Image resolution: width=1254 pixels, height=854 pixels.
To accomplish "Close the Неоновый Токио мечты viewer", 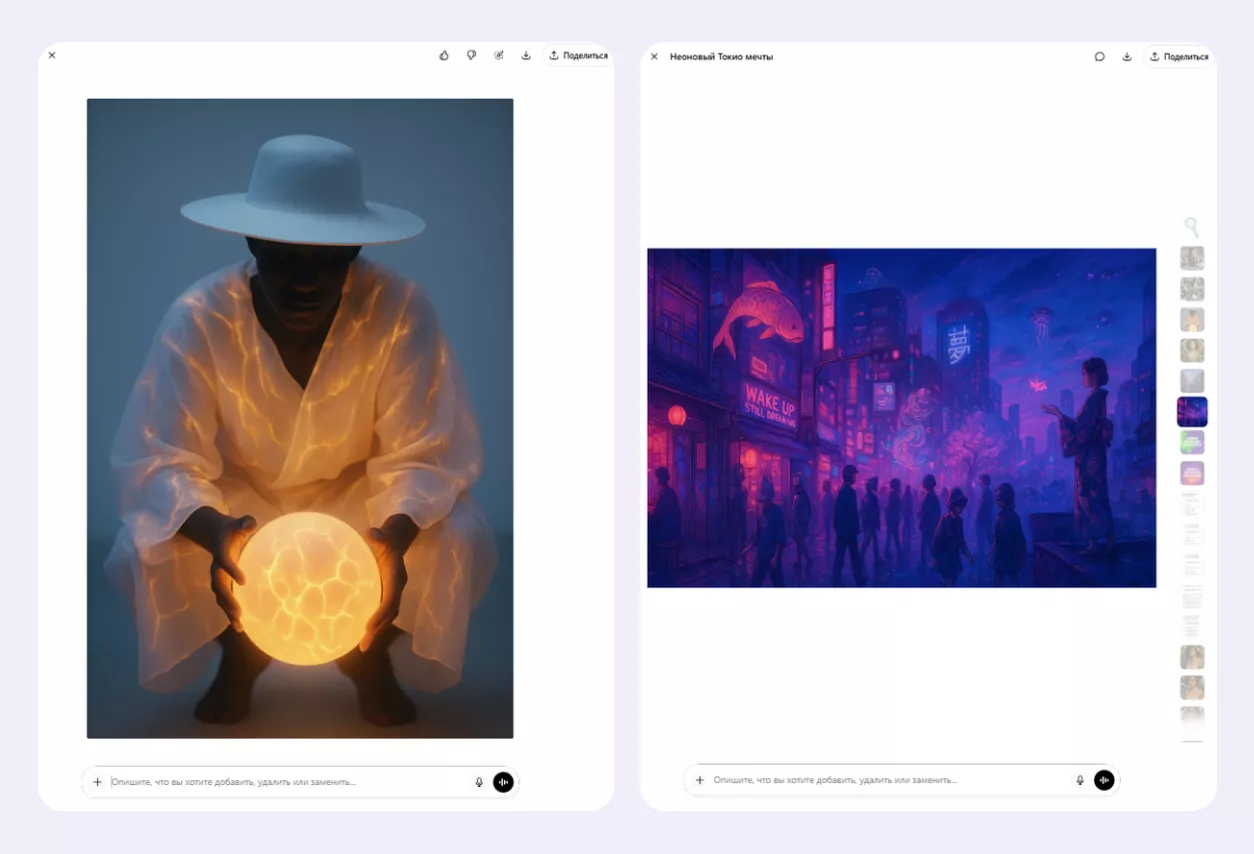I will [x=654, y=57].
